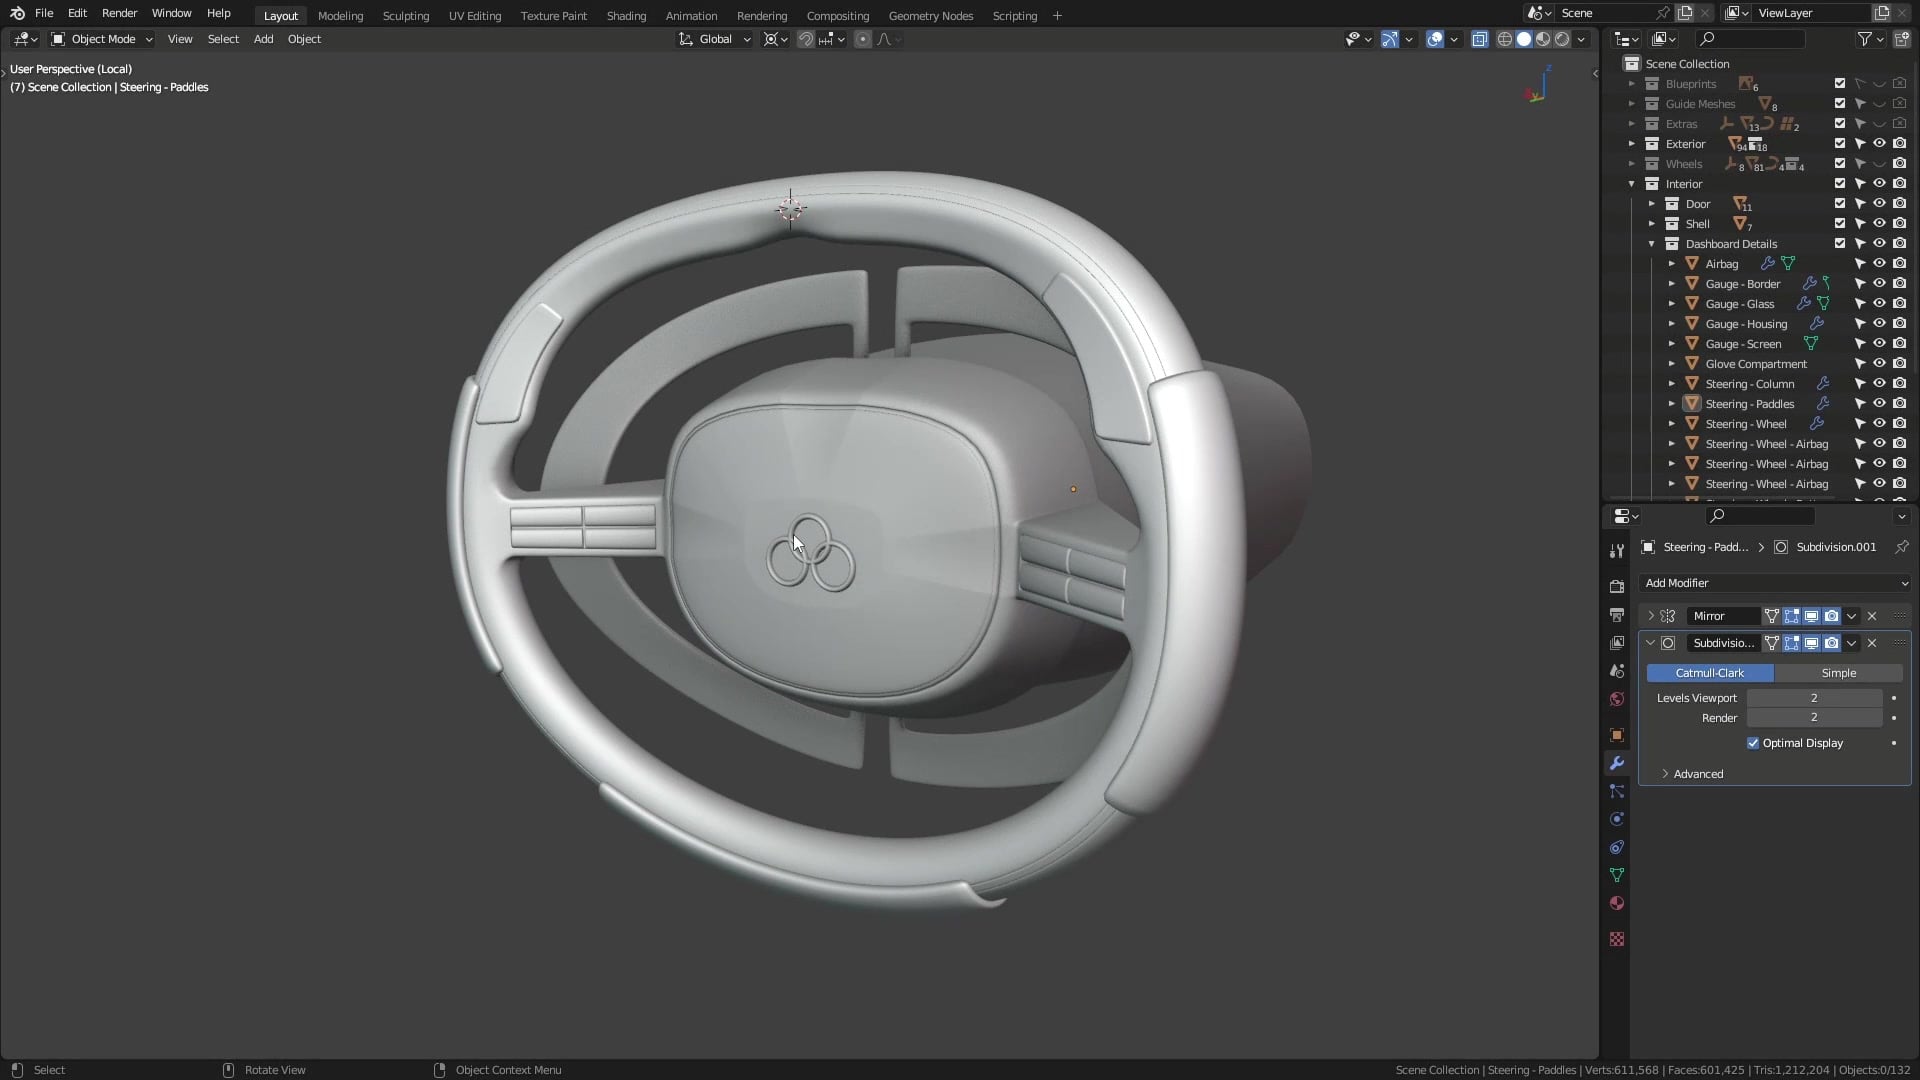Open the viewport Object menu
The width and height of the screenshot is (1920, 1080).
pos(304,39)
